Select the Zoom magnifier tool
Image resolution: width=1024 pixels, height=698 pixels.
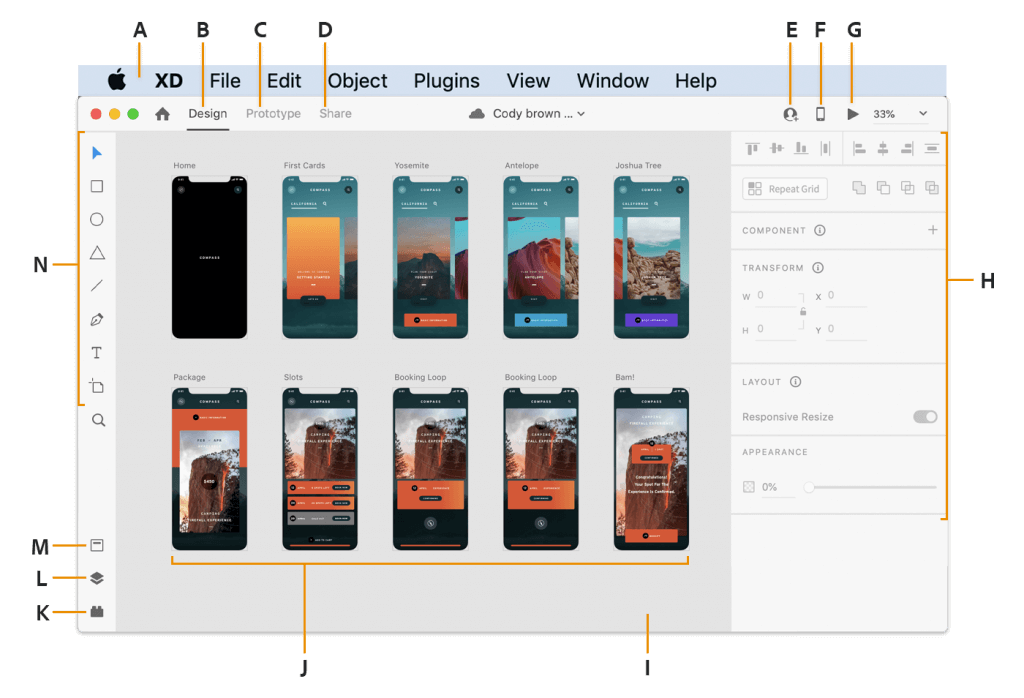98,420
